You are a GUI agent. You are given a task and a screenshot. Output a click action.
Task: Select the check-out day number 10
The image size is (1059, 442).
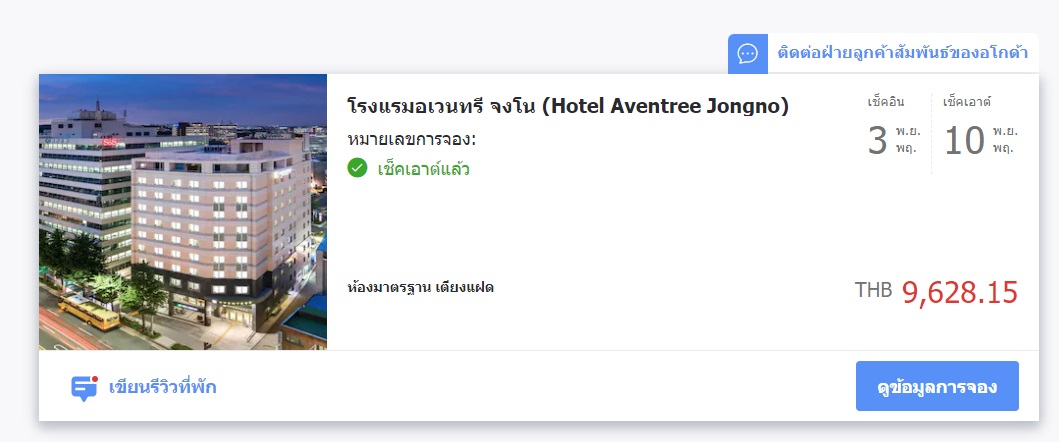964,141
